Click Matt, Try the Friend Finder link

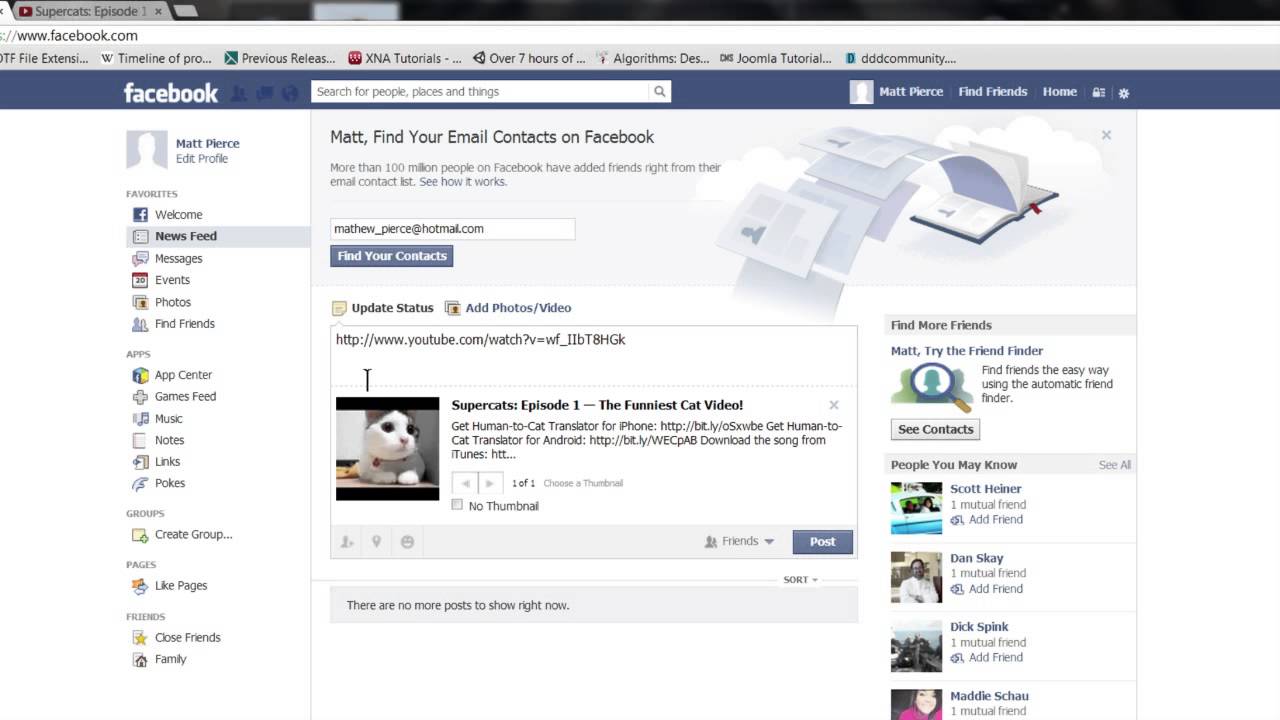tap(967, 351)
